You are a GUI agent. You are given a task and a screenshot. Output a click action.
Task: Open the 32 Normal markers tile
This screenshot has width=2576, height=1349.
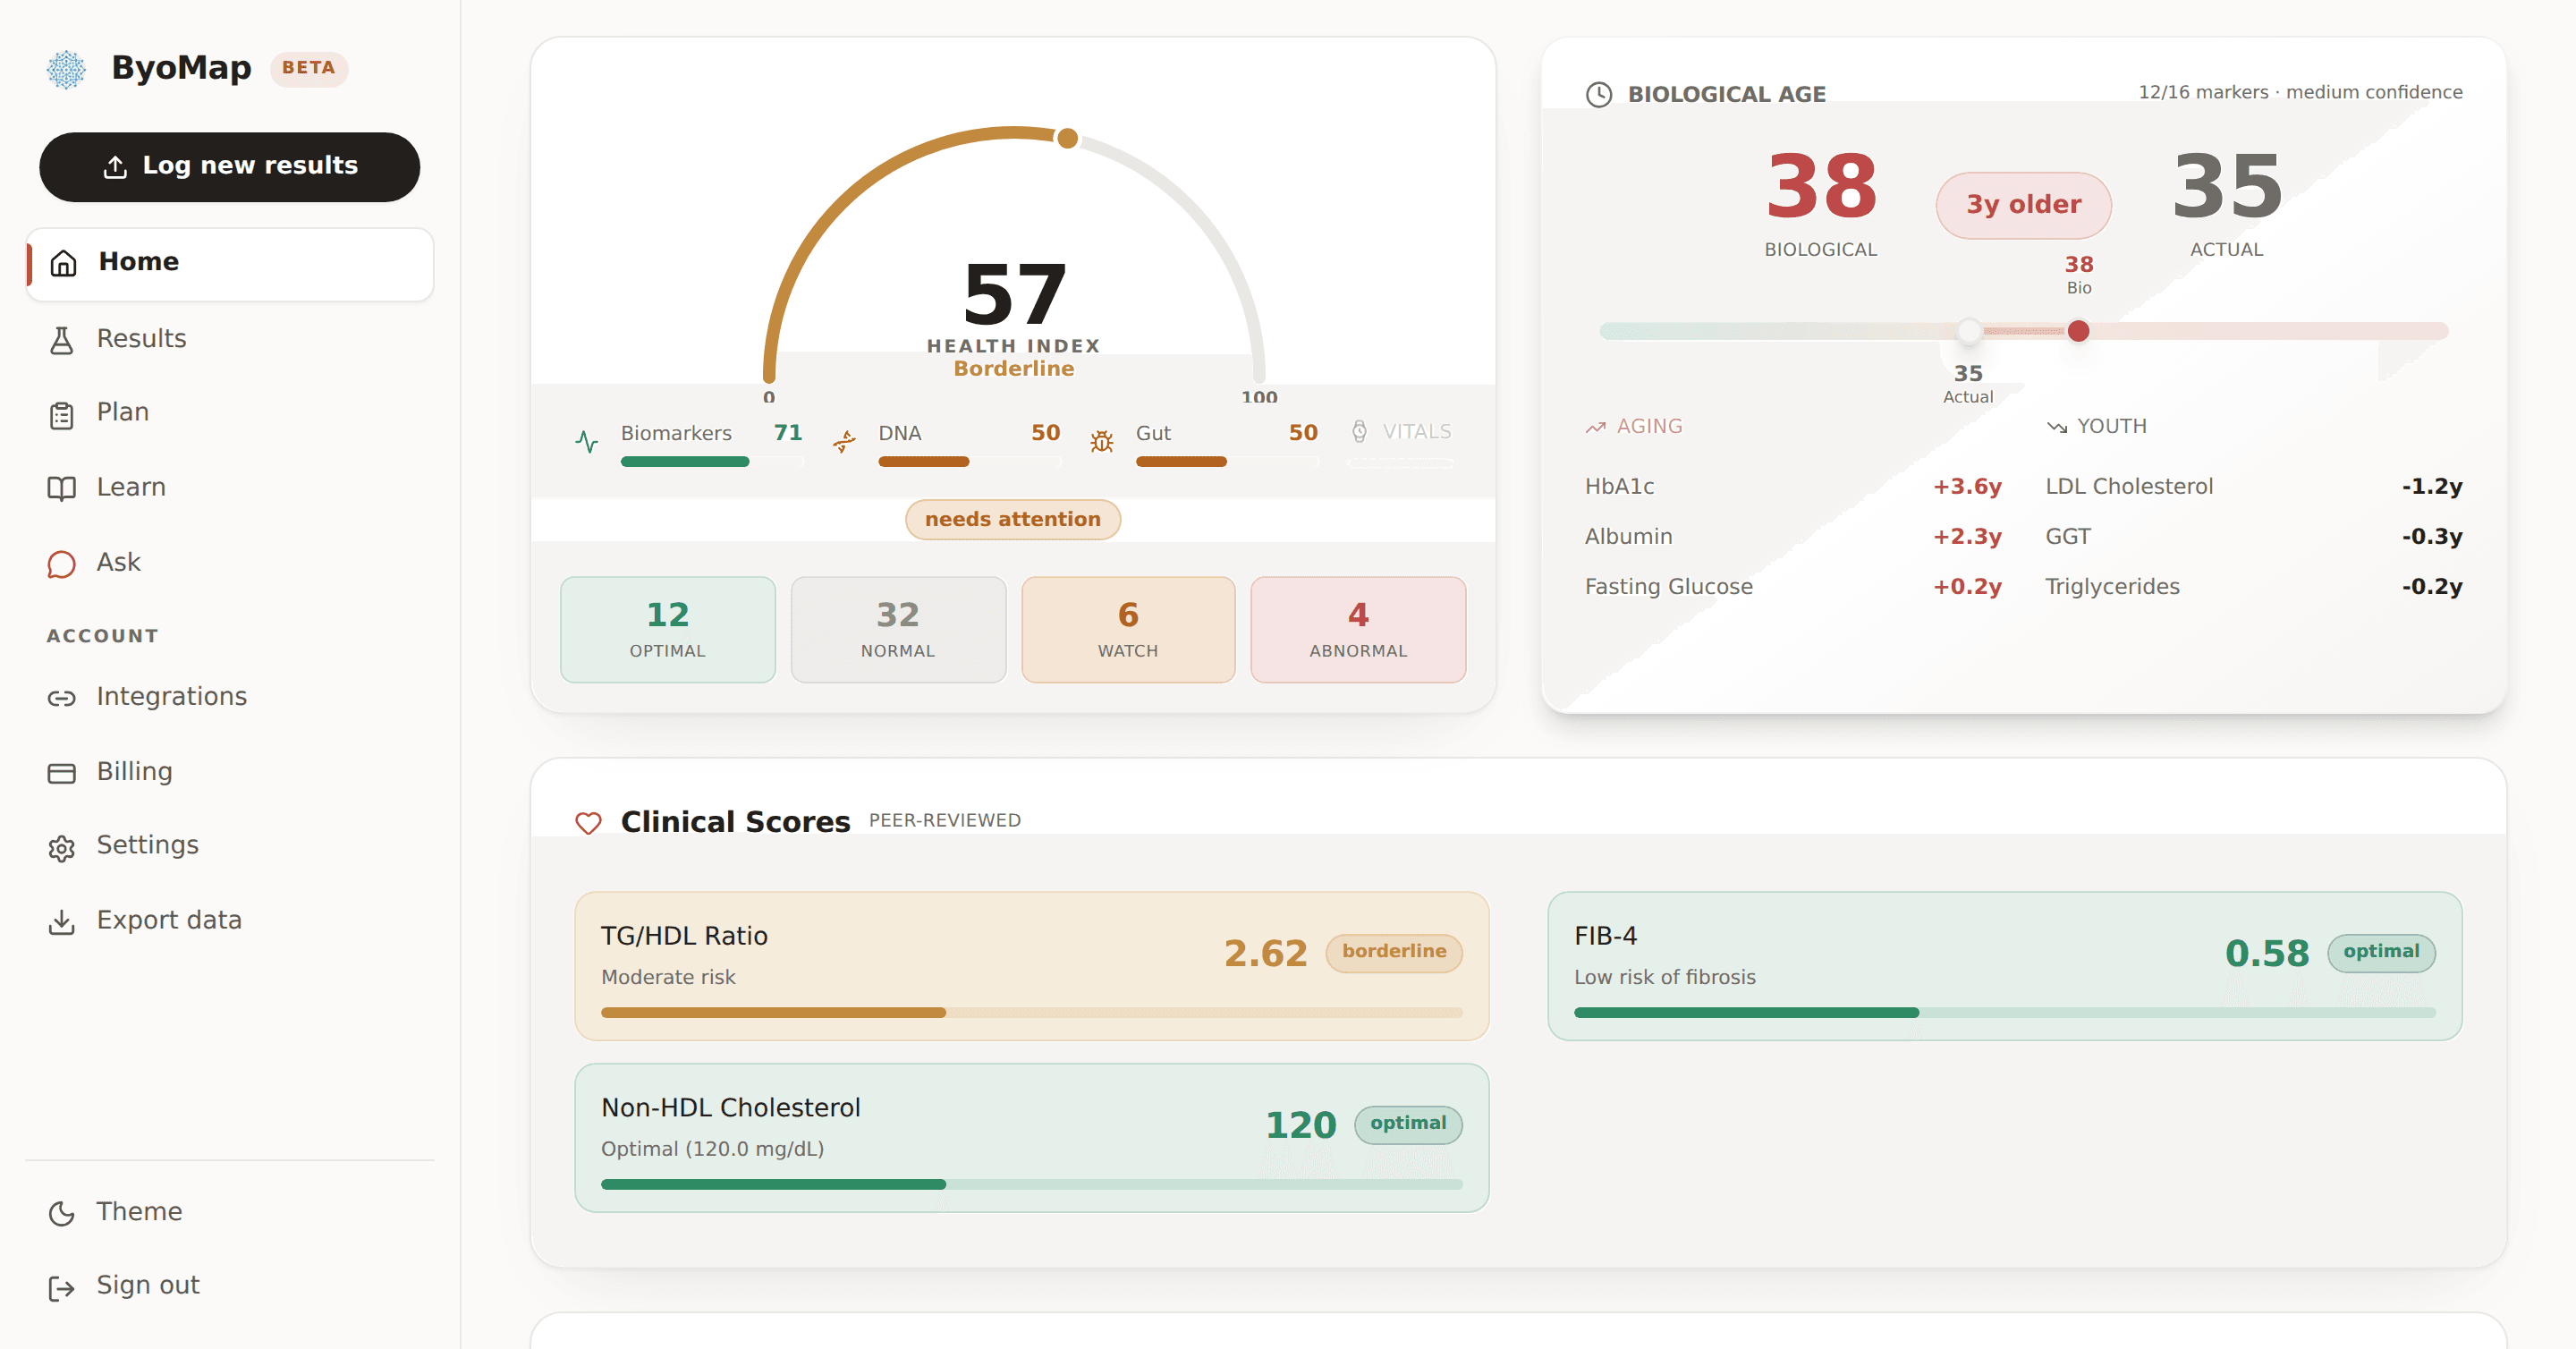[x=898, y=629]
